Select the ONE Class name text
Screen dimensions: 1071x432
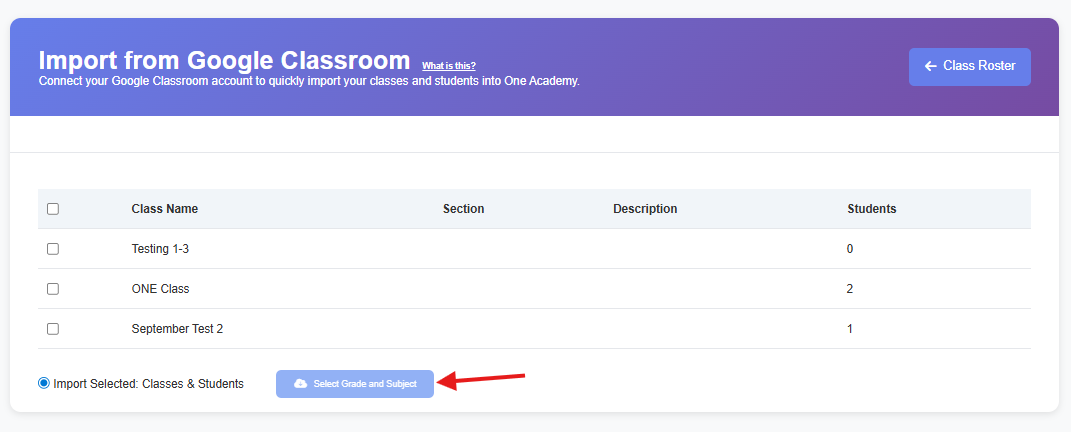tap(160, 289)
